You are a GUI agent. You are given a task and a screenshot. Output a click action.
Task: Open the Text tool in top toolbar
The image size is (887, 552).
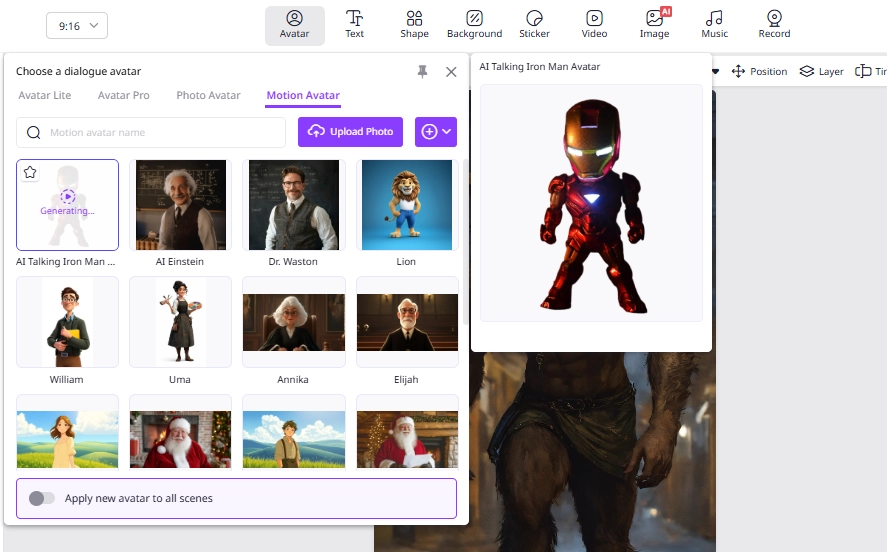(x=354, y=24)
